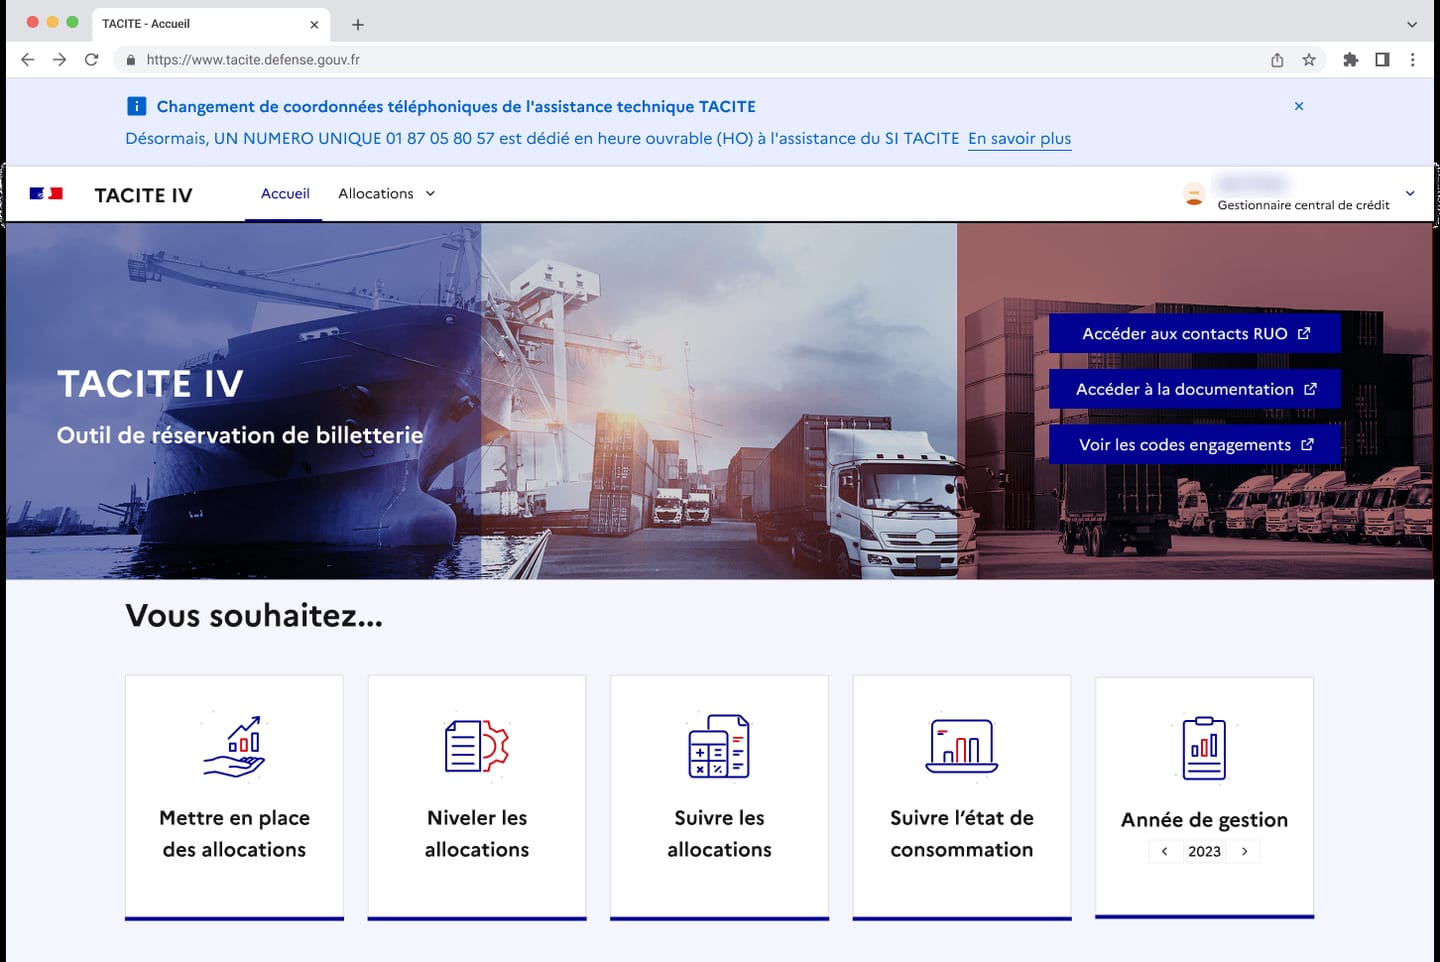Open a new browser tab
Screen dimensions: 1440x962
pos(358,24)
